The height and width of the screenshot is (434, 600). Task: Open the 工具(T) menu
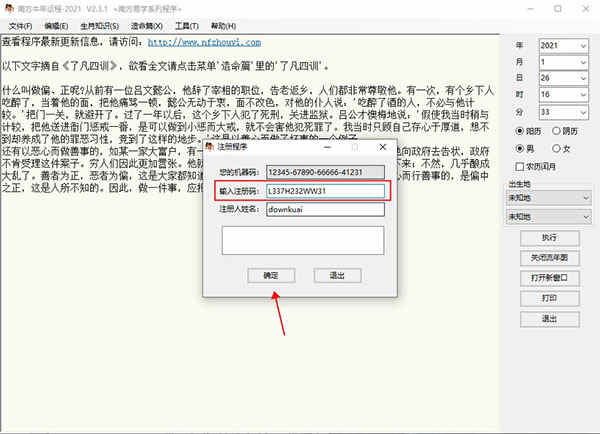click(187, 26)
